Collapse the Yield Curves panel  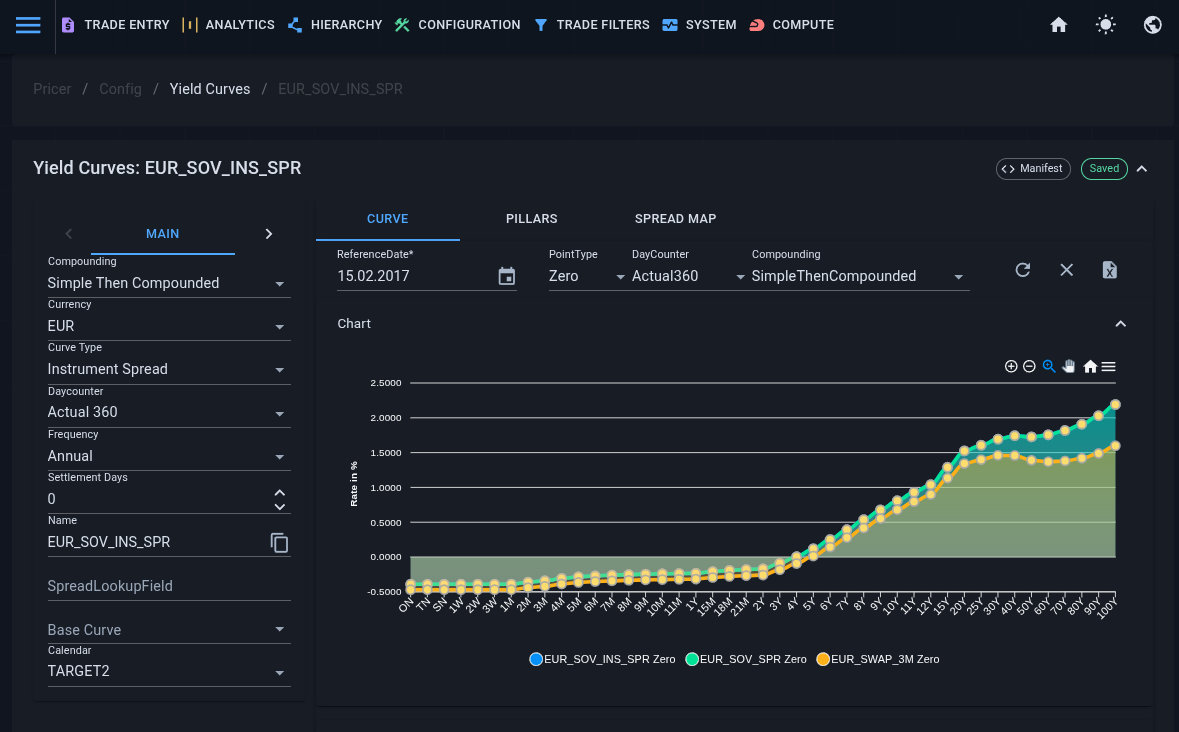pos(1142,168)
